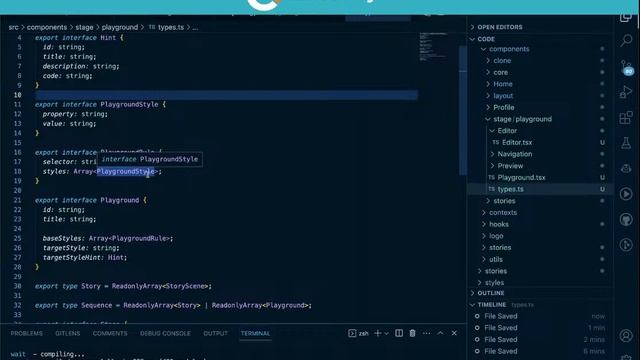
Task: Expand the Preview folder
Action: [x=510, y=166]
